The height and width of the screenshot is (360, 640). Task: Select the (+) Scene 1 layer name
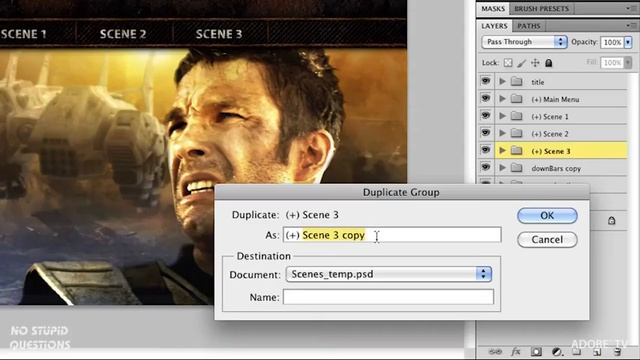pyautogui.click(x=550, y=117)
